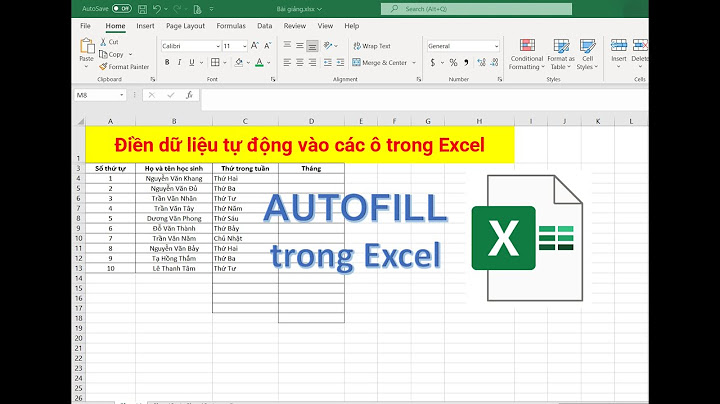This screenshot has height=404, width=720.
Task: Click Increase Decimal icon
Action: tap(481, 62)
